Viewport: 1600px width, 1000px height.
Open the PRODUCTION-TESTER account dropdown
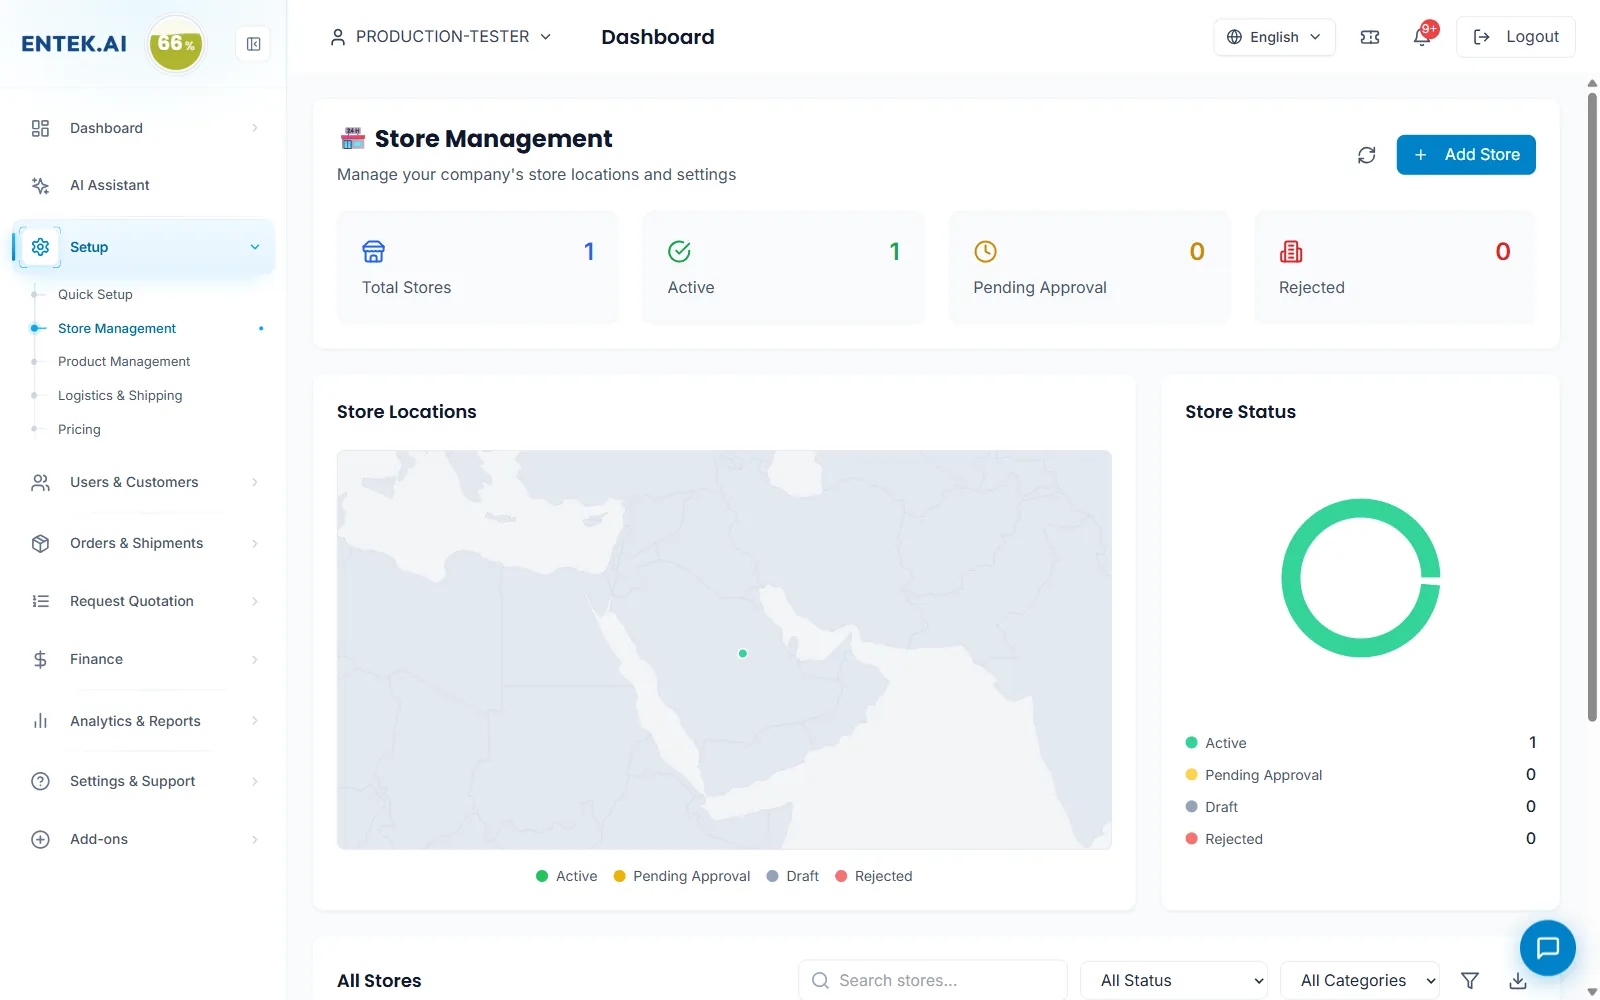pyautogui.click(x=440, y=37)
